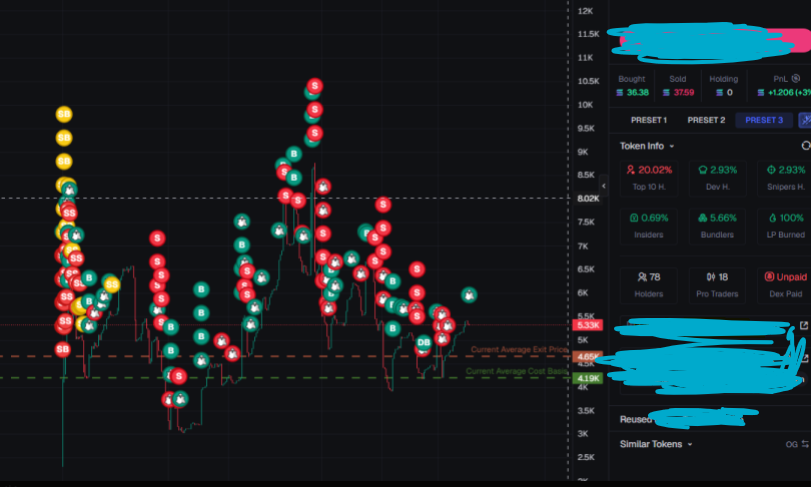This screenshot has height=487, width=811.
Task: Click the Current Average Exit Price line label
Action: [519, 349]
